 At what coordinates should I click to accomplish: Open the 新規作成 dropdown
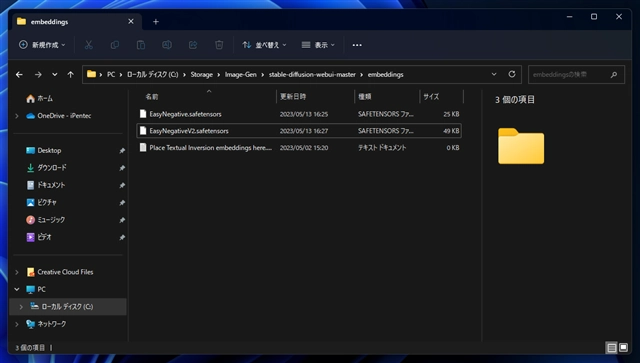(42, 45)
